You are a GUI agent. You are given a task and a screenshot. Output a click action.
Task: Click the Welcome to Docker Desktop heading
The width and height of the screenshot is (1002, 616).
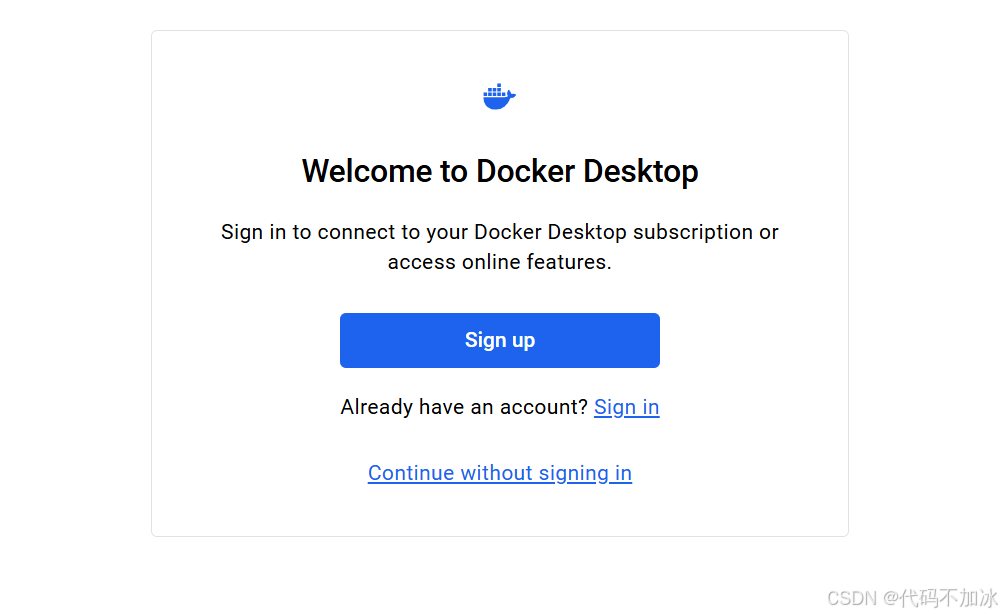coord(500,171)
